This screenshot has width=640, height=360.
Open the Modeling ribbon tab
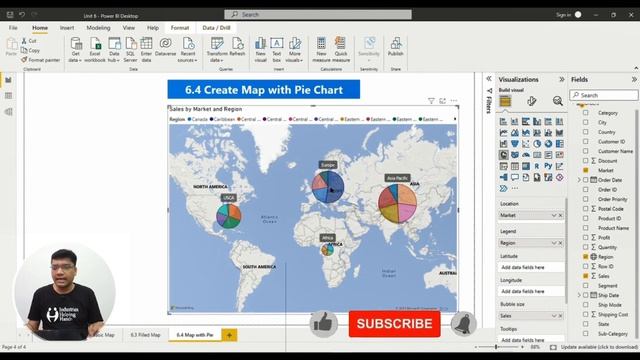pyautogui.click(x=98, y=28)
